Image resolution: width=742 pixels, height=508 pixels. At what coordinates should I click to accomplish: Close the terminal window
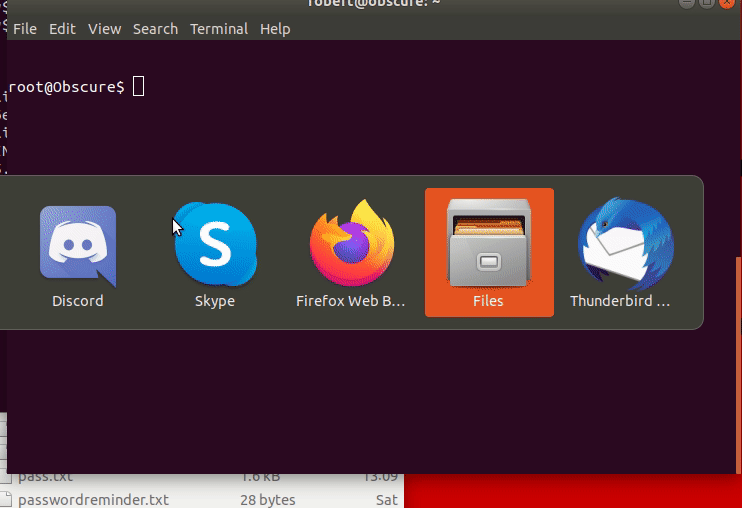tap(726, 3)
